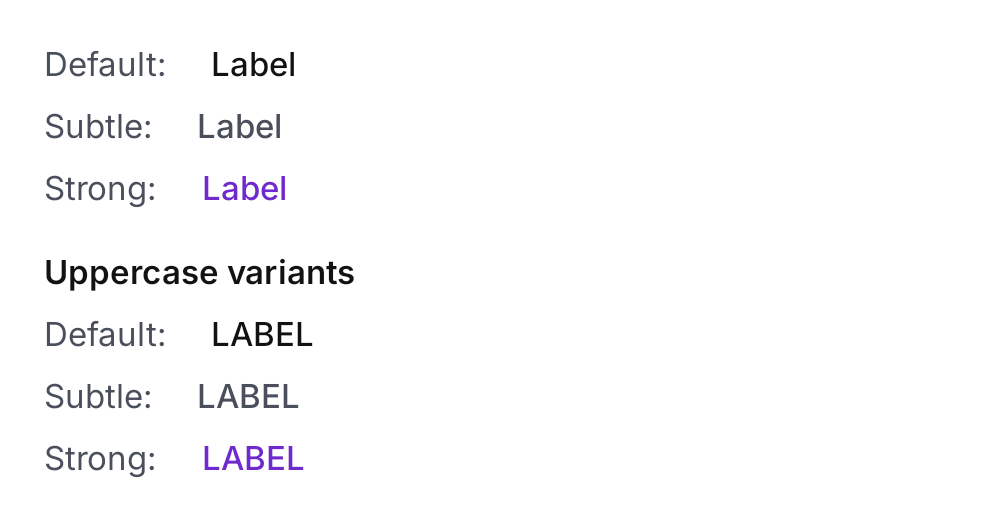
Task: Click the black uppercase Default LABEL
Action: (x=261, y=335)
